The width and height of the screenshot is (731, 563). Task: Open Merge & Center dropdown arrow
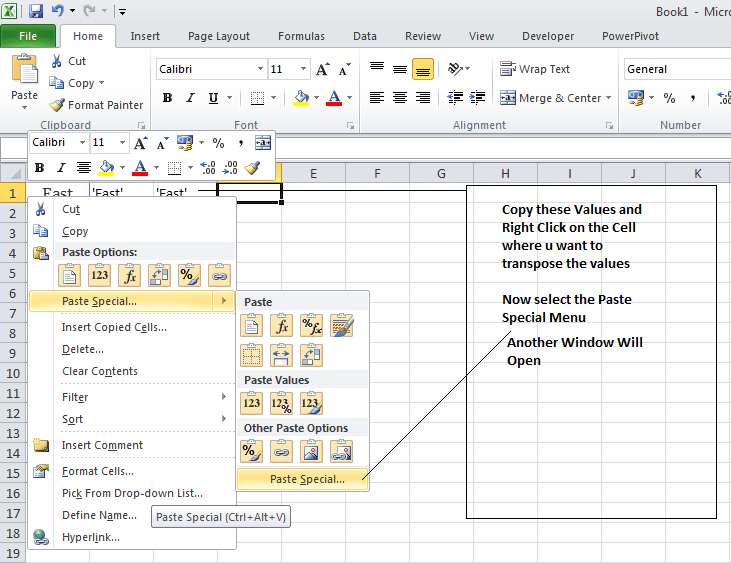click(x=611, y=98)
